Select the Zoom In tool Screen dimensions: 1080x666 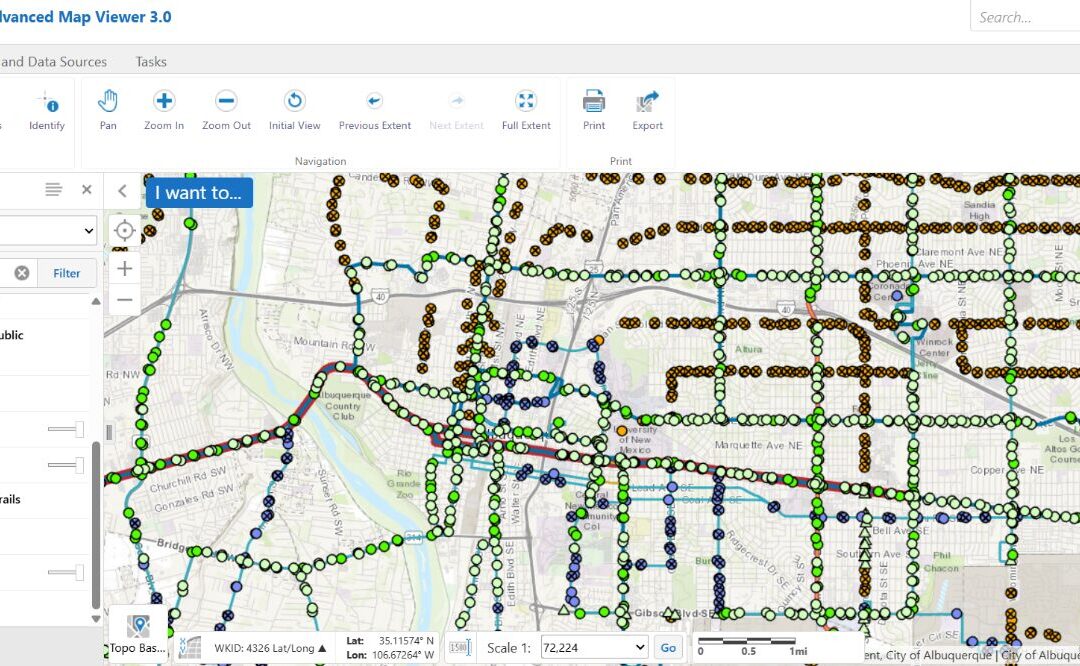[x=163, y=108]
